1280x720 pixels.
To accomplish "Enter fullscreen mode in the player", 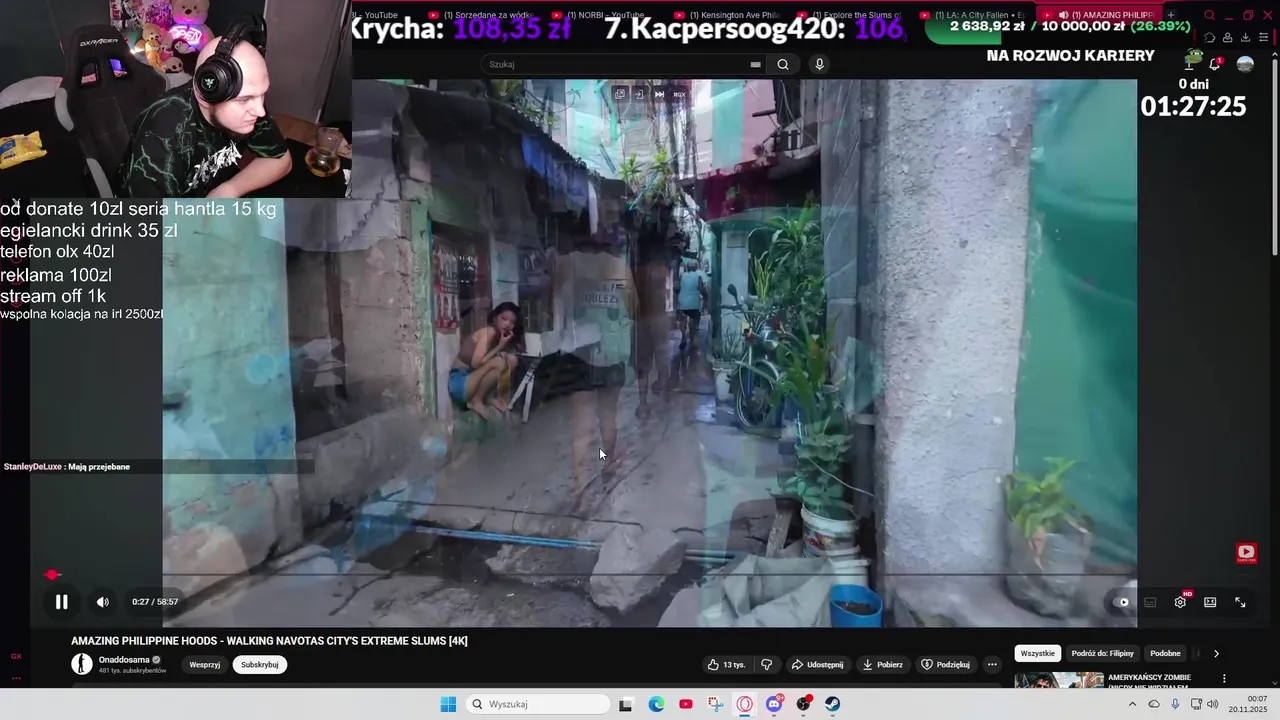I will [1240, 602].
